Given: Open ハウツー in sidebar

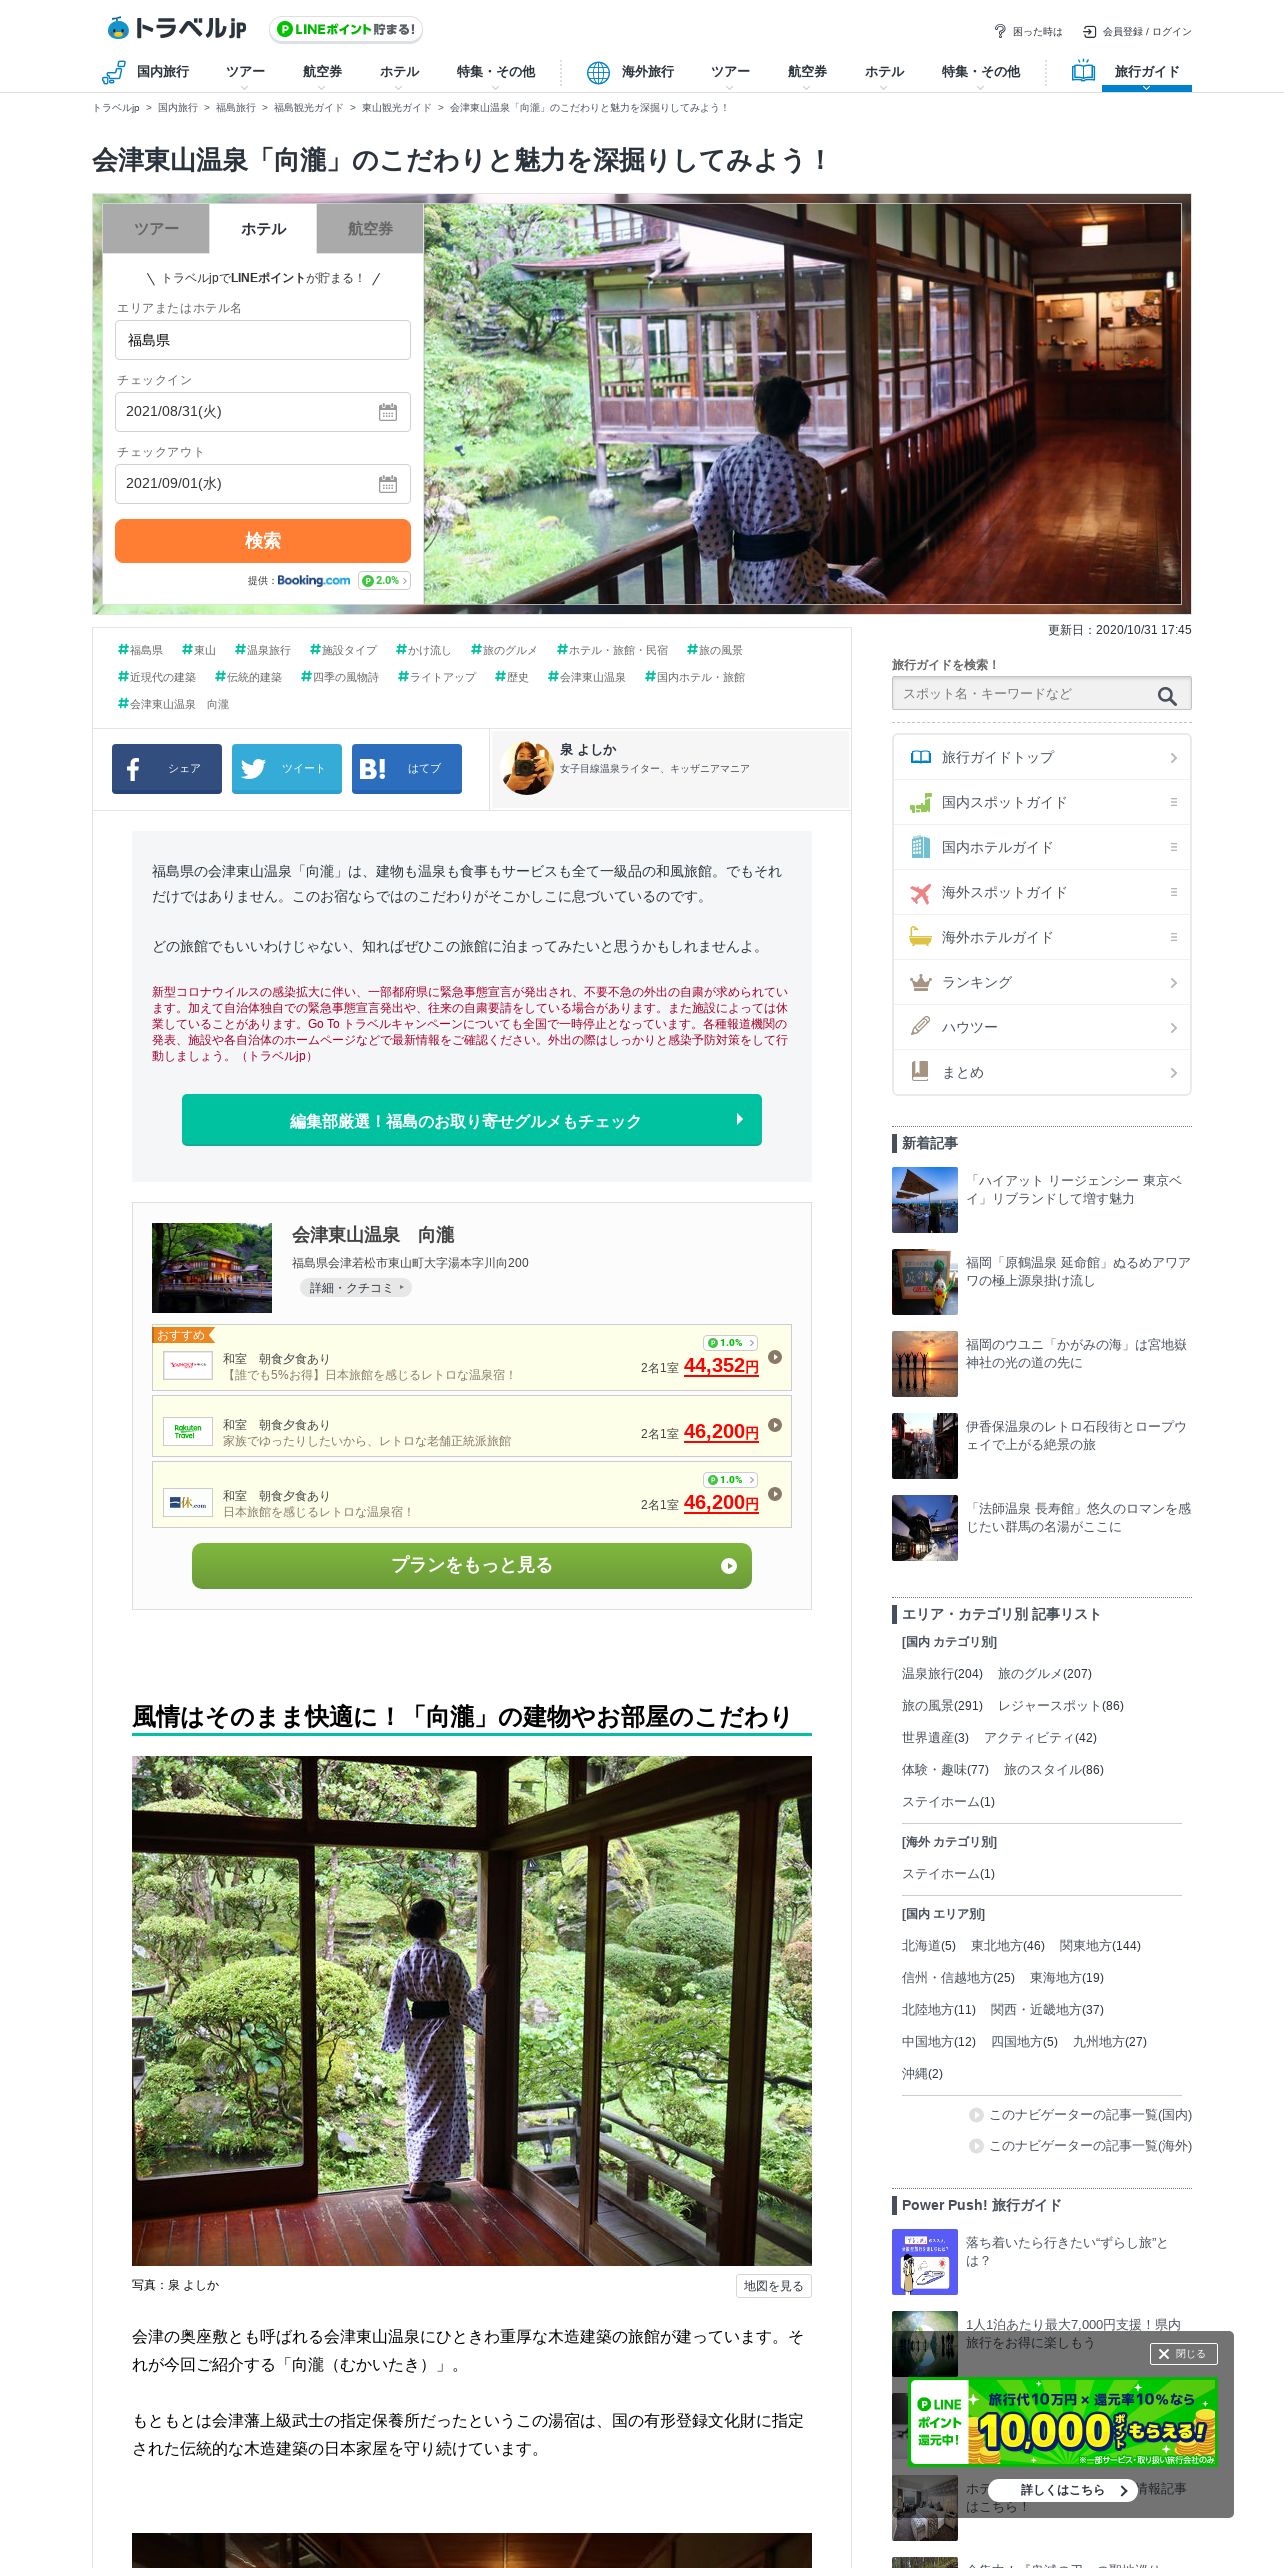Looking at the screenshot, I should tap(1042, 1027).
